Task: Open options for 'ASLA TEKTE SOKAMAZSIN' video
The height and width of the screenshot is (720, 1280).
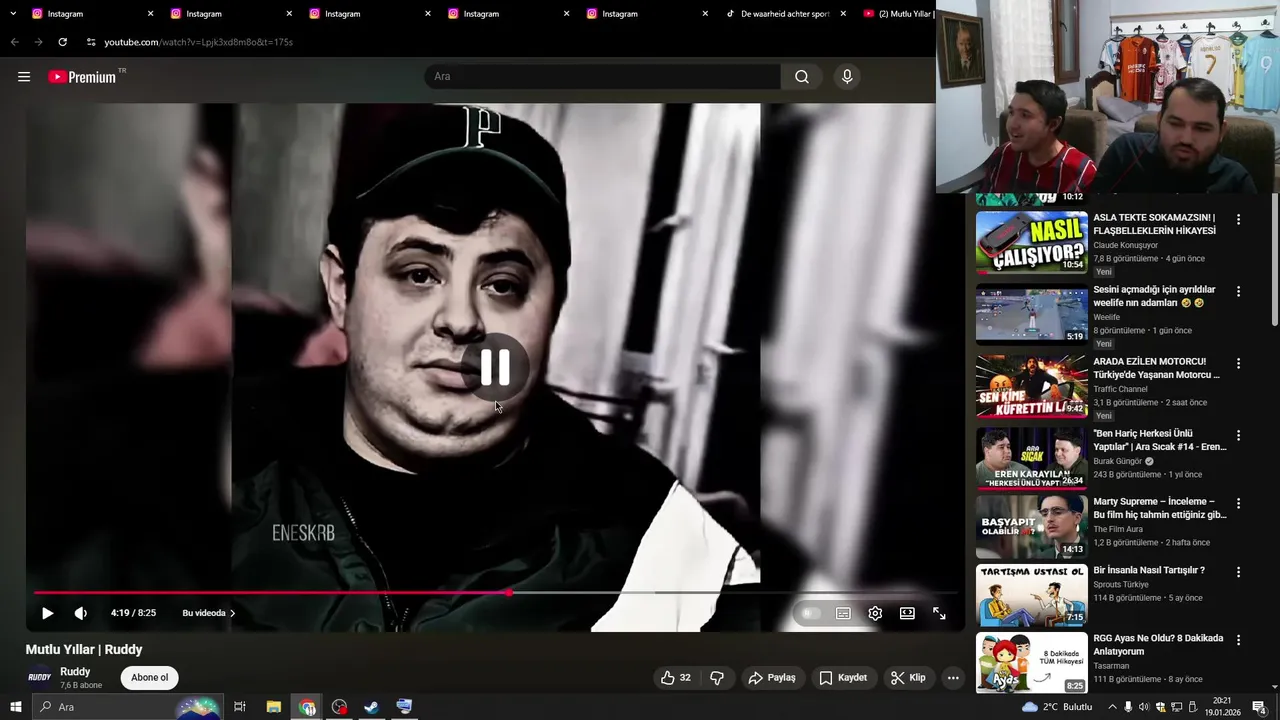Action: 1238,219
